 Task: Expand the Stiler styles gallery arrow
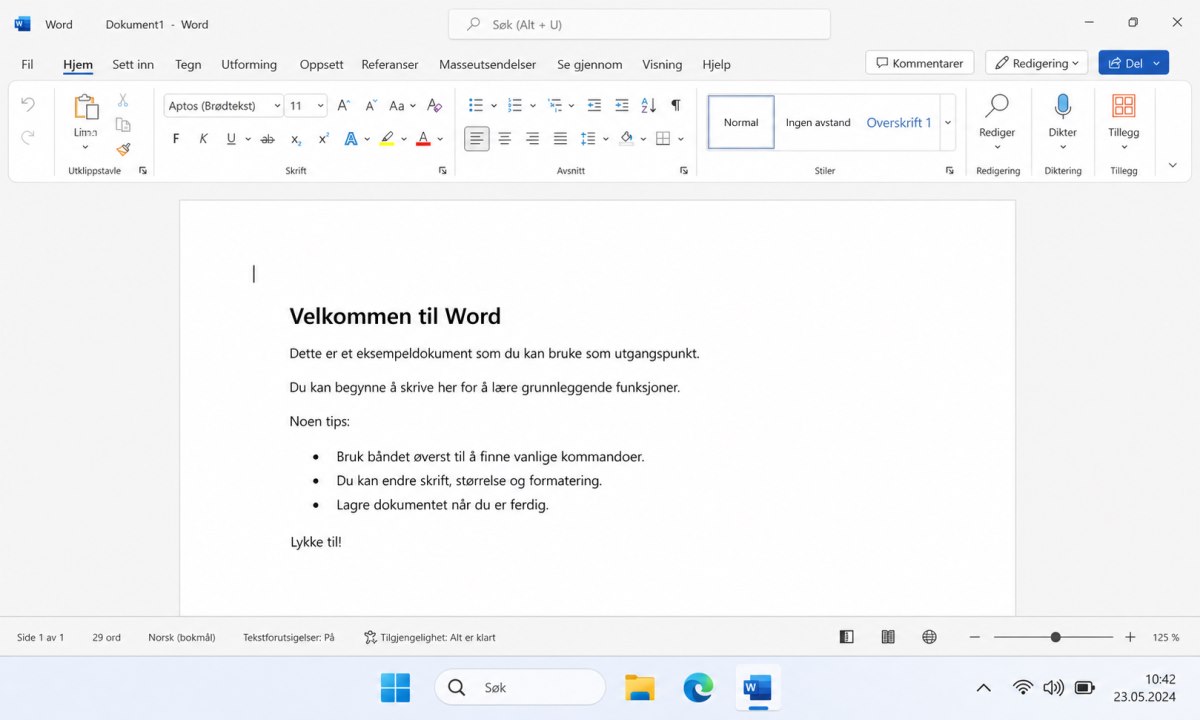948,122
